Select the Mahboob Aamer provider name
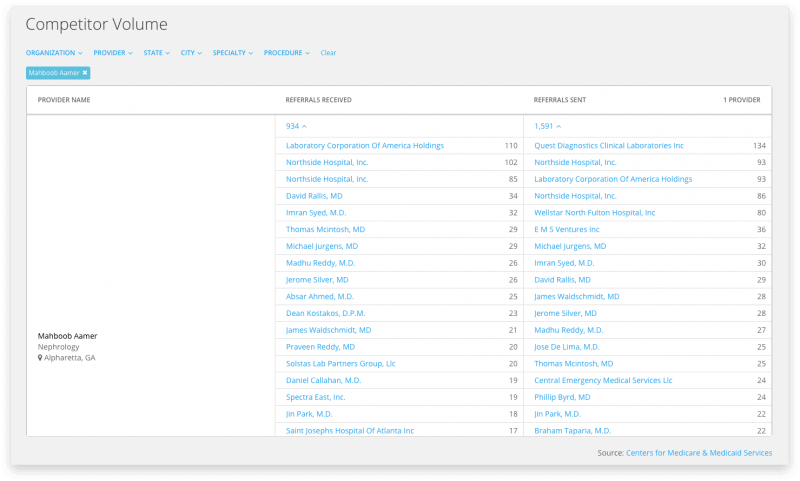The image size is (800, 481). pyautogui.click(x=67, y=336)
